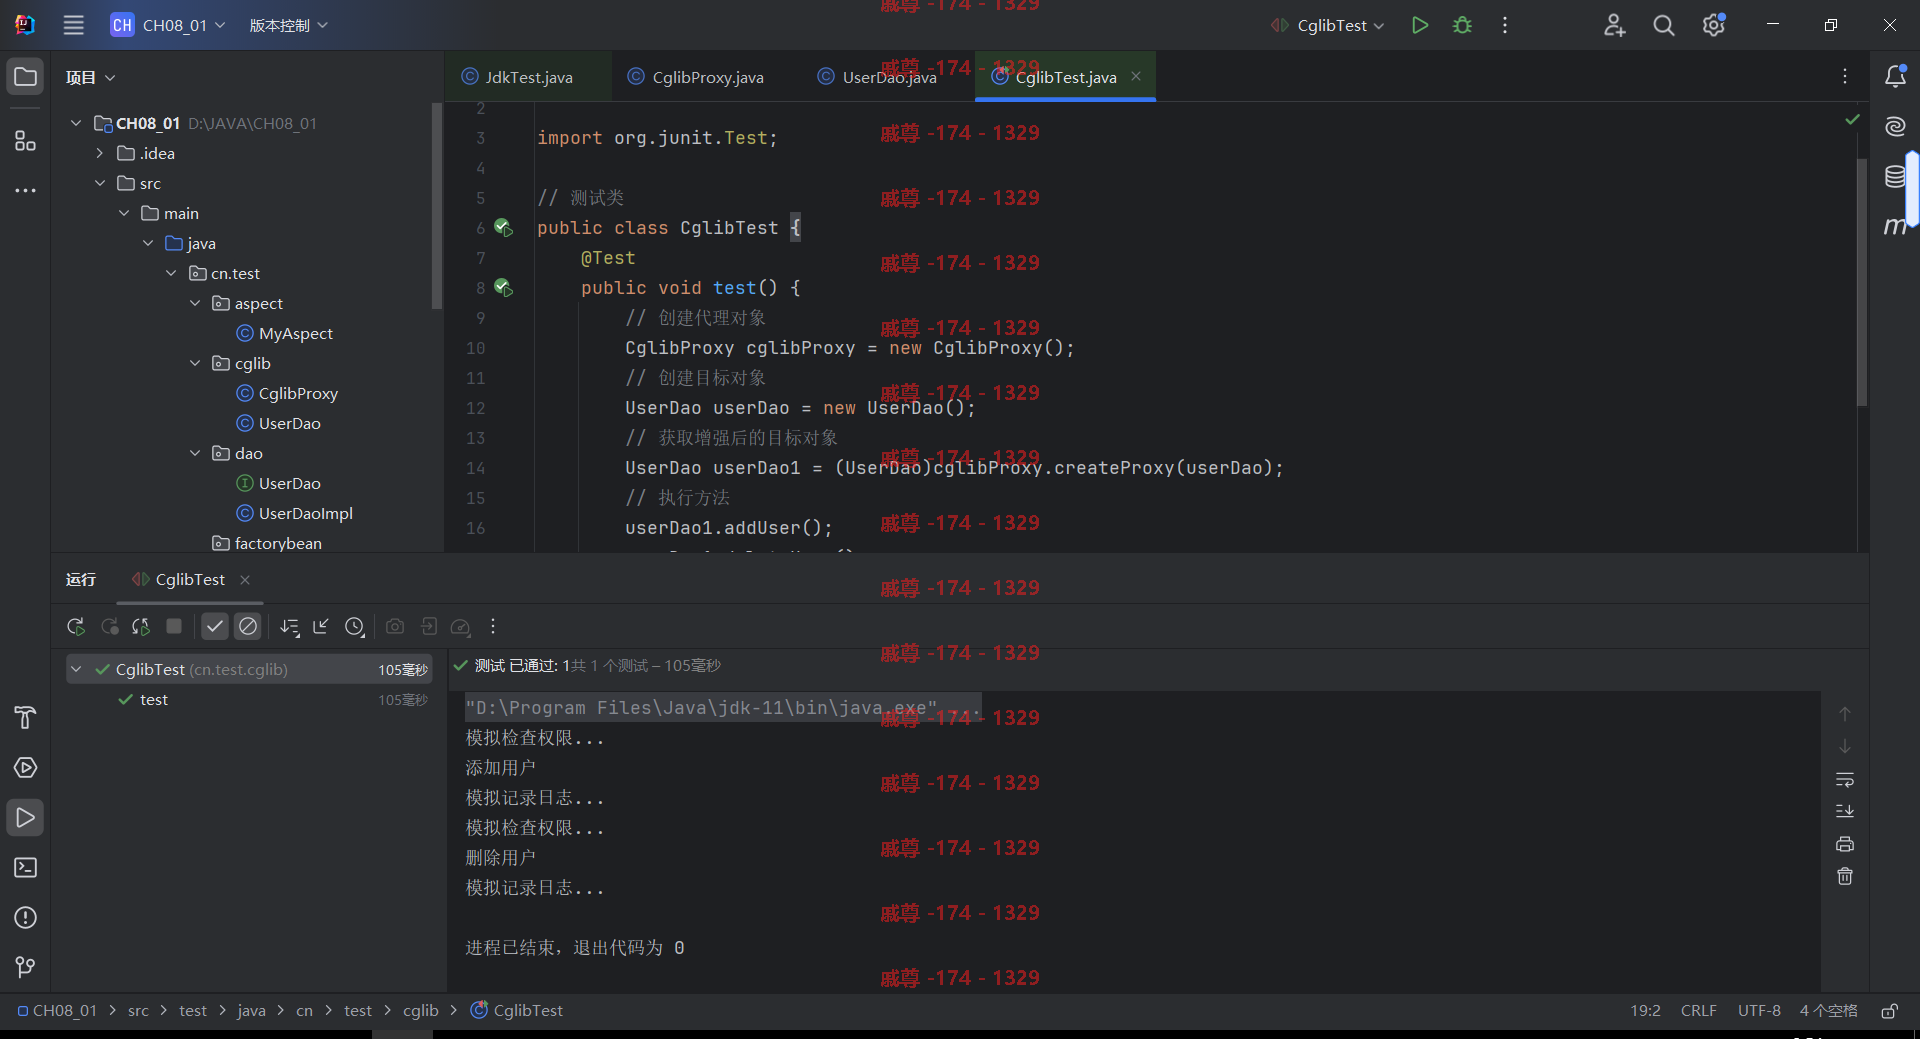This screenshot has height=1039, width=1920.
Task: Toggle scroll to end of console
Action: (x=1845, y=811)
